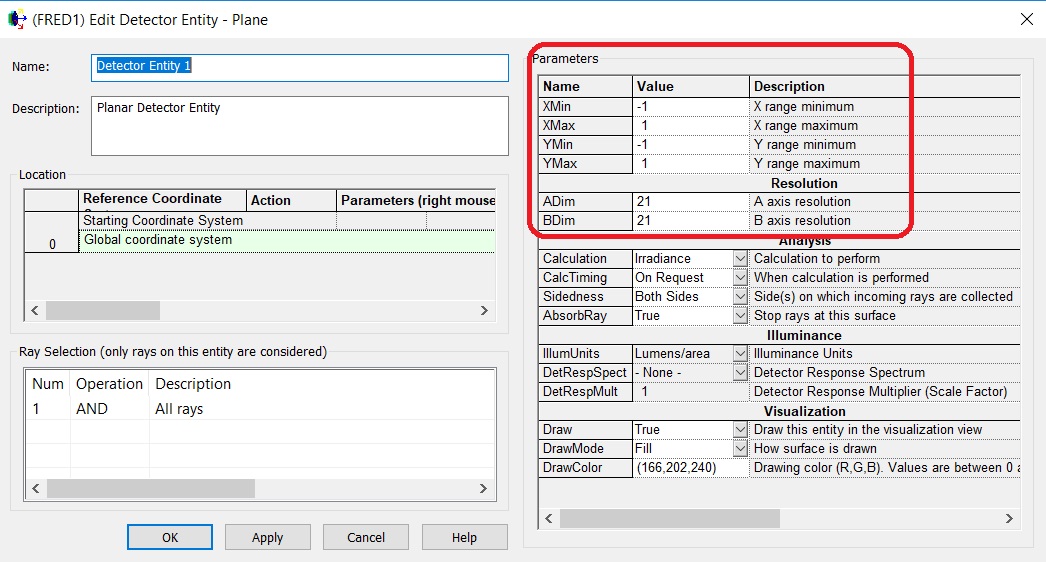
Task: Close the Edit Detector Entity dialog
Action: pyautogui.click(x=1027, y=19)
